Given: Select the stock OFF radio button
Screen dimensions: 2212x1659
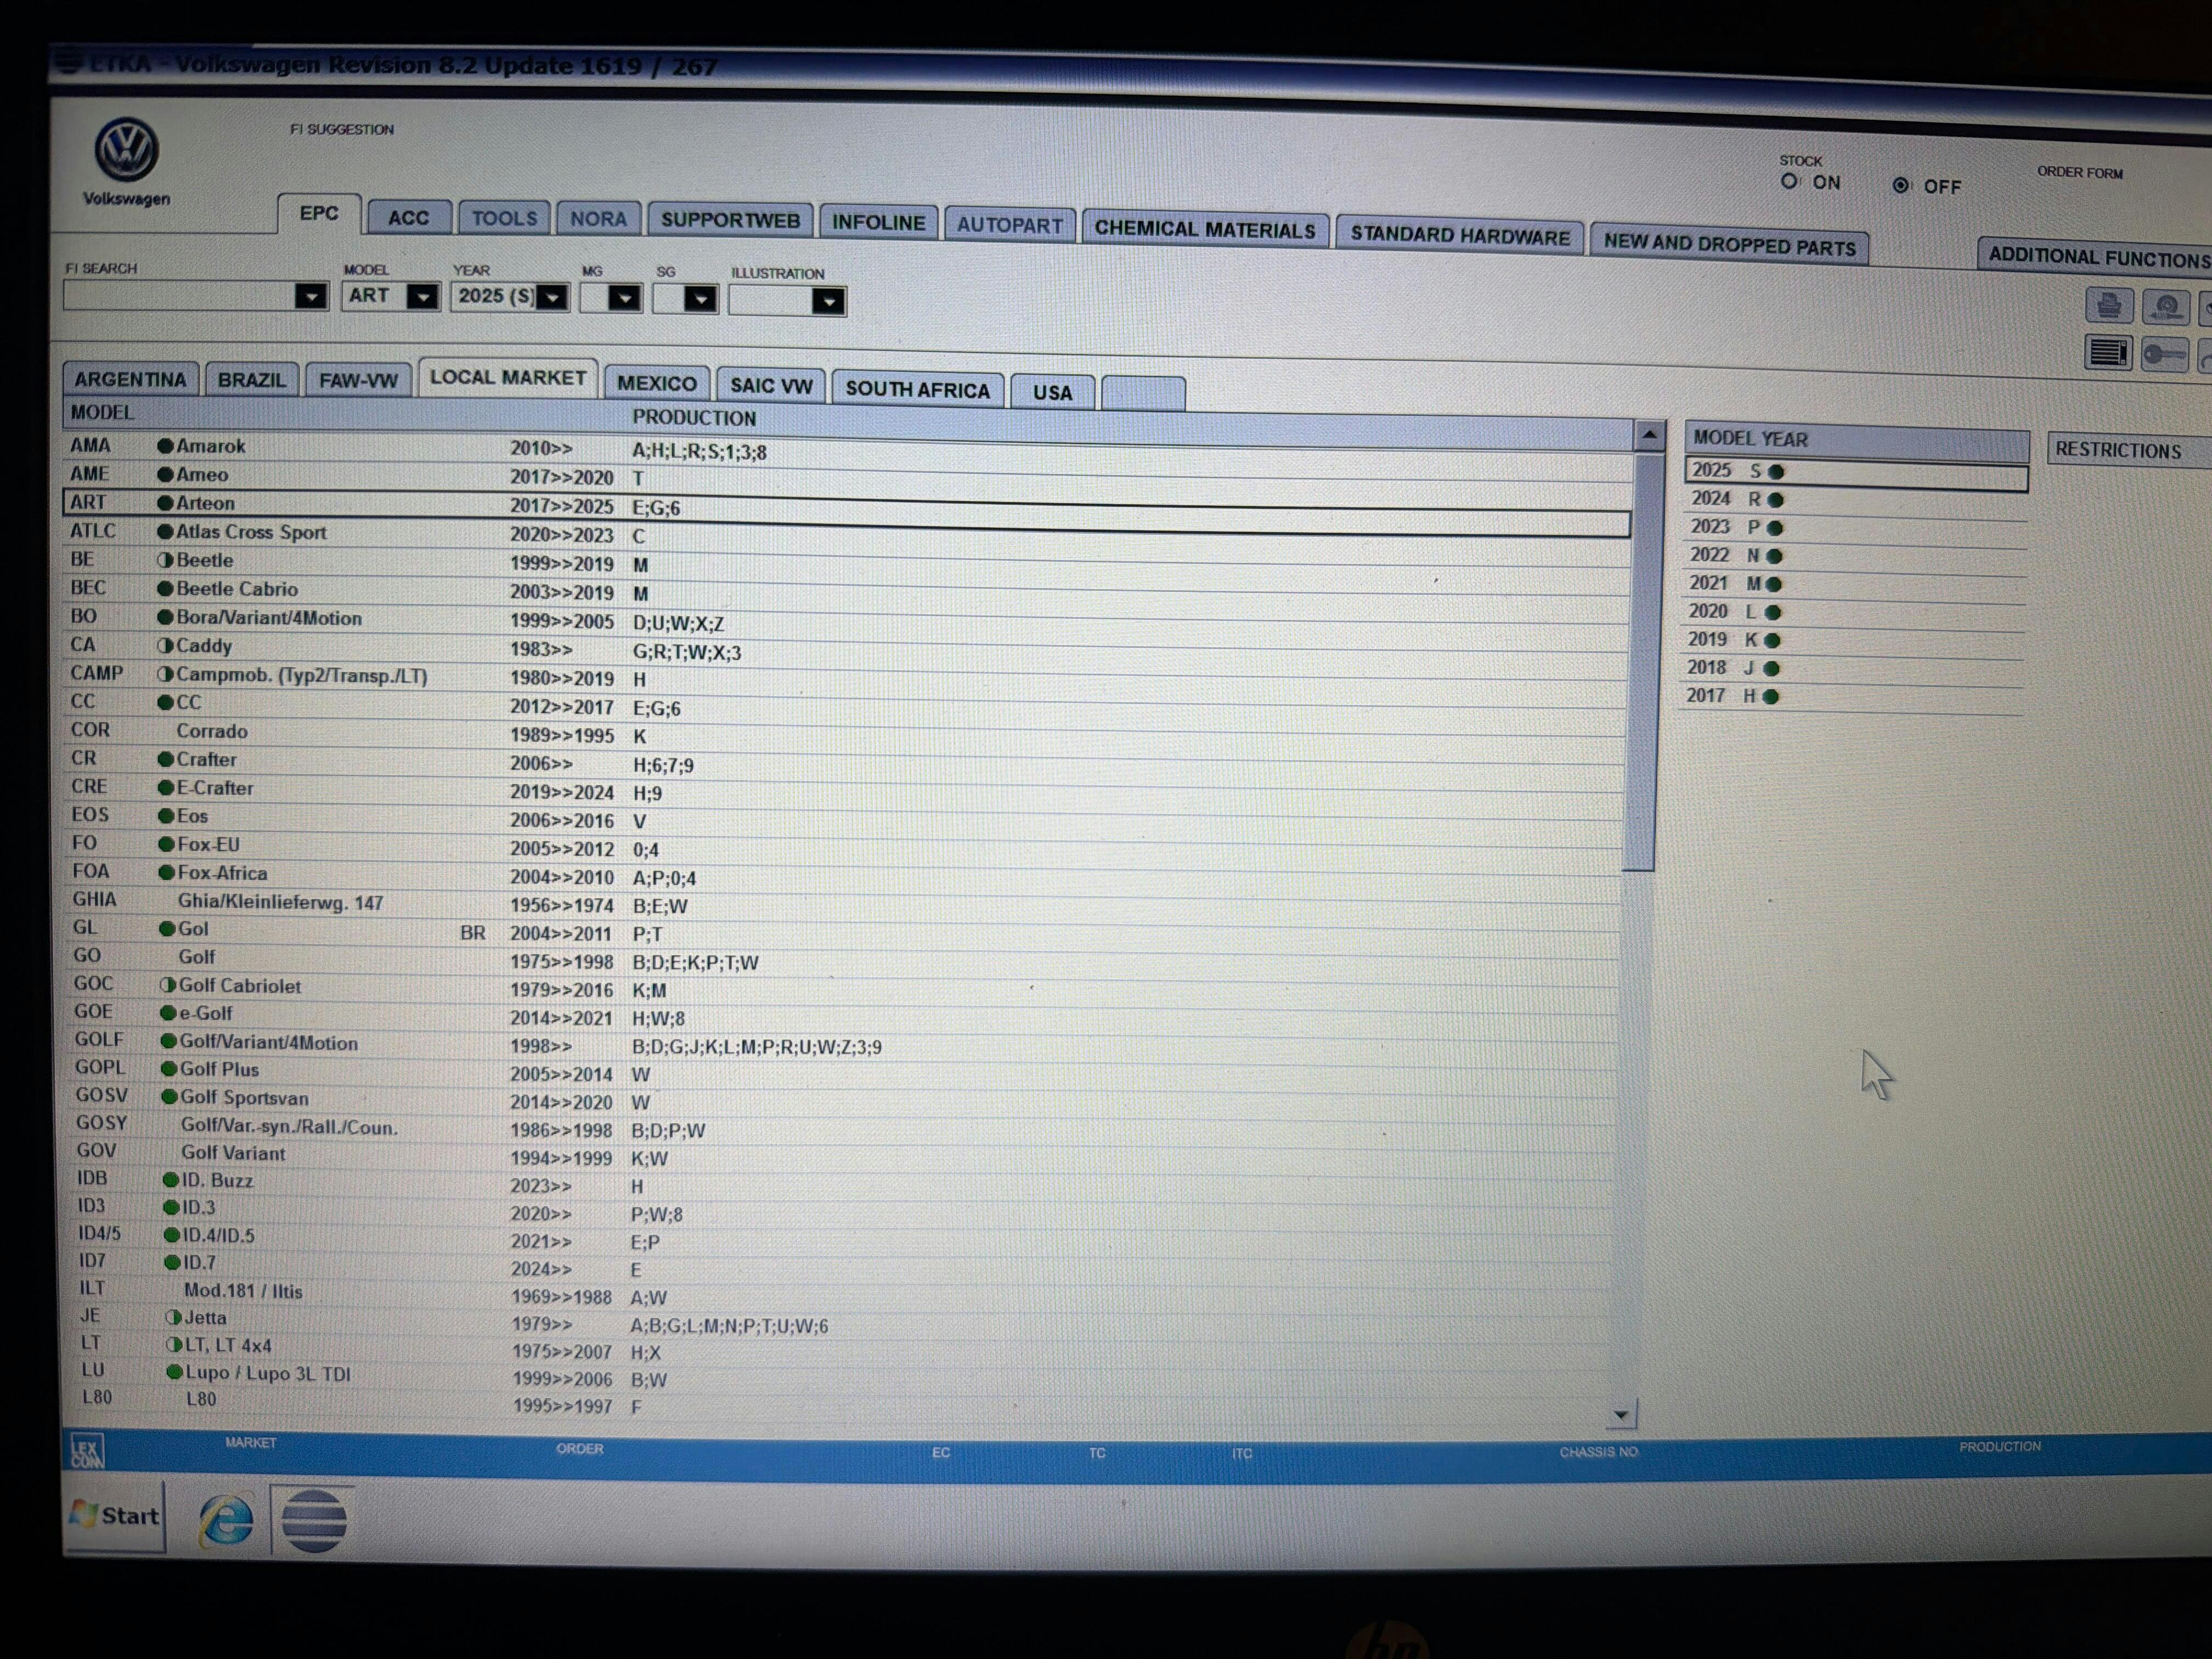Looking at the screenshot, I should [x=1901, y=185].
